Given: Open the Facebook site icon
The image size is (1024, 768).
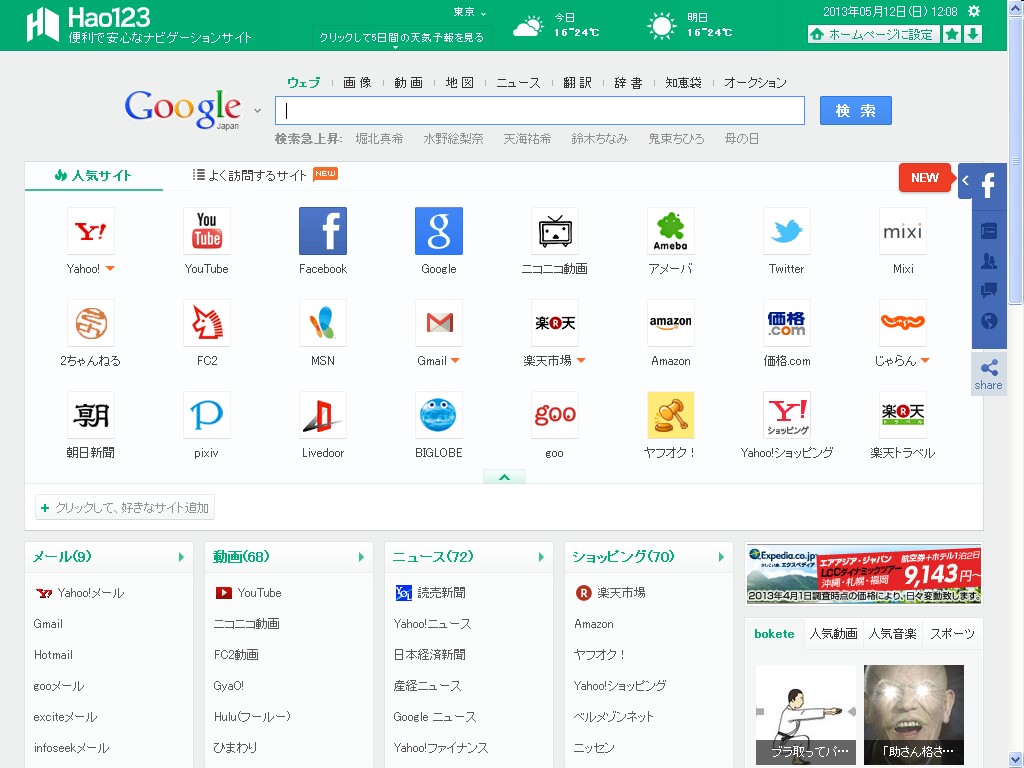Looking at the screenshot, I should click(x=323, y=231).
